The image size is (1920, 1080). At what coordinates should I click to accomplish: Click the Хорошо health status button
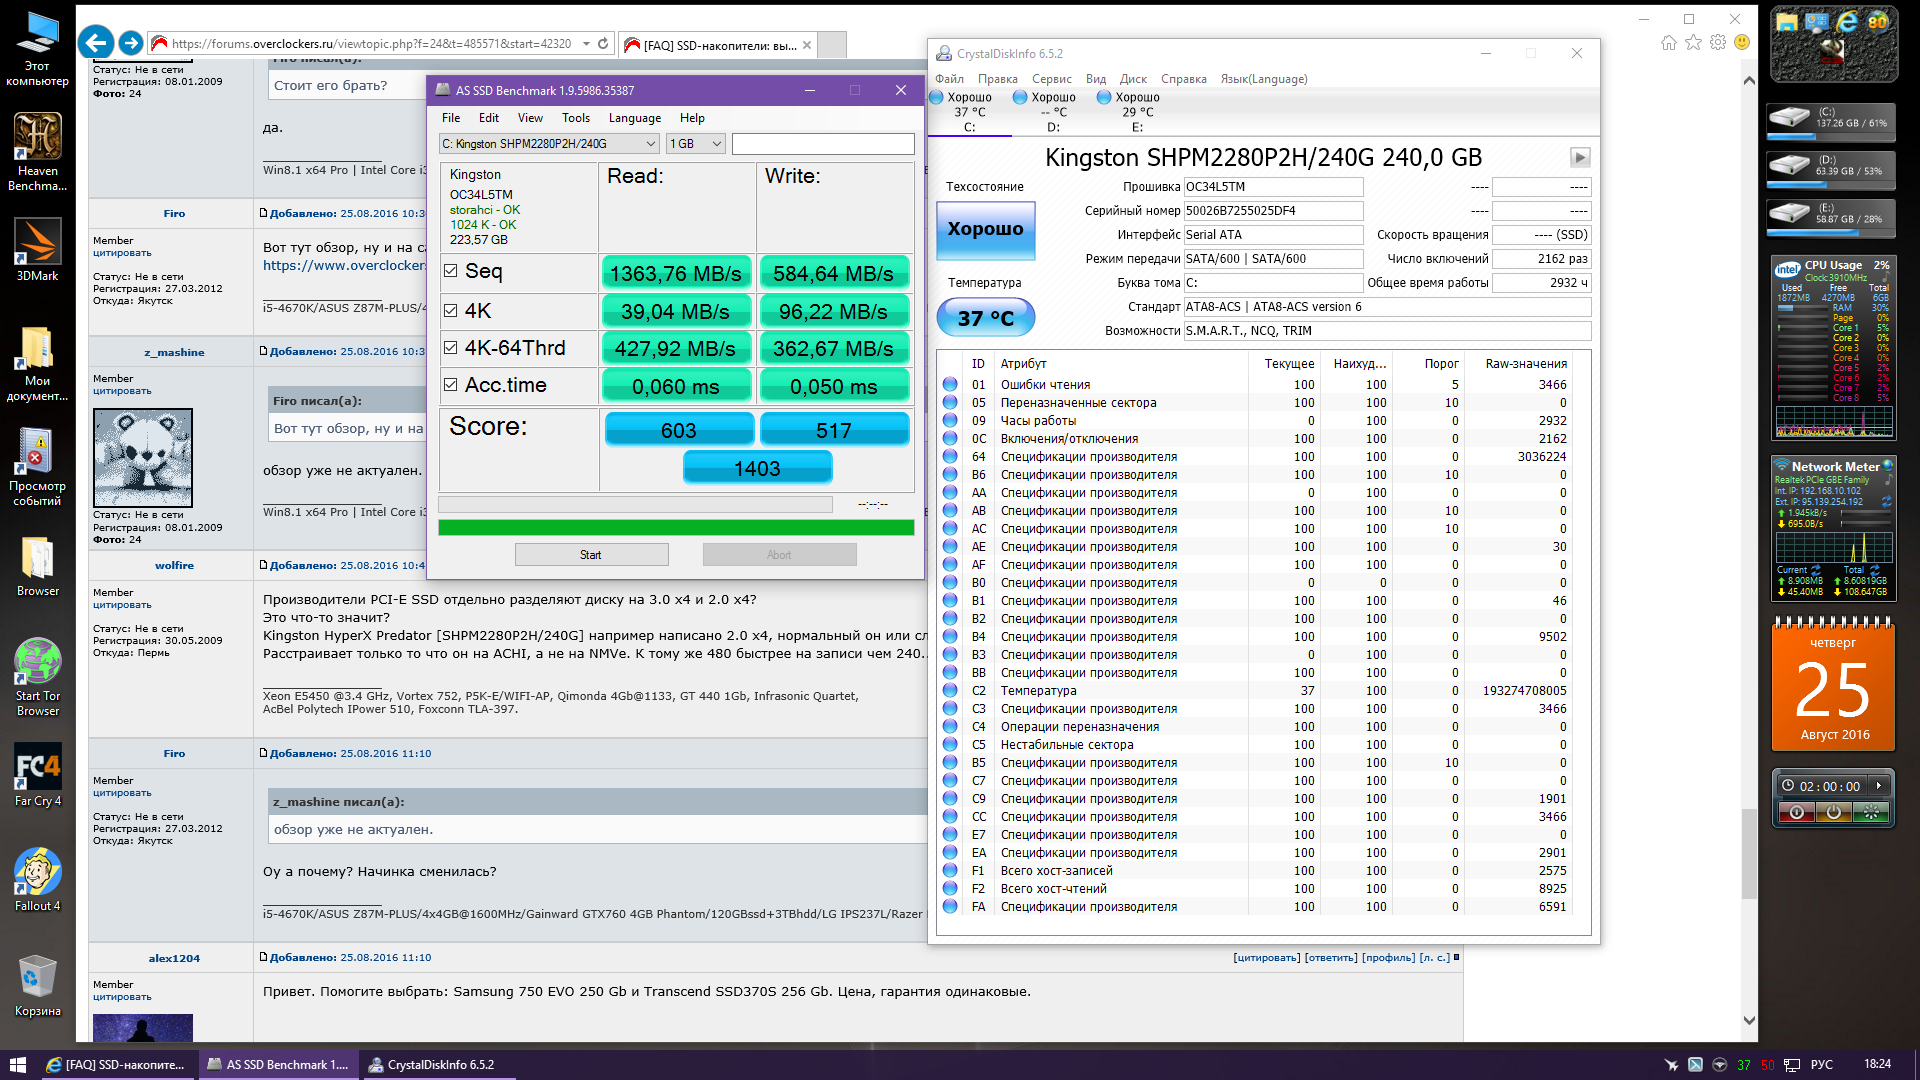click(985, 229)
